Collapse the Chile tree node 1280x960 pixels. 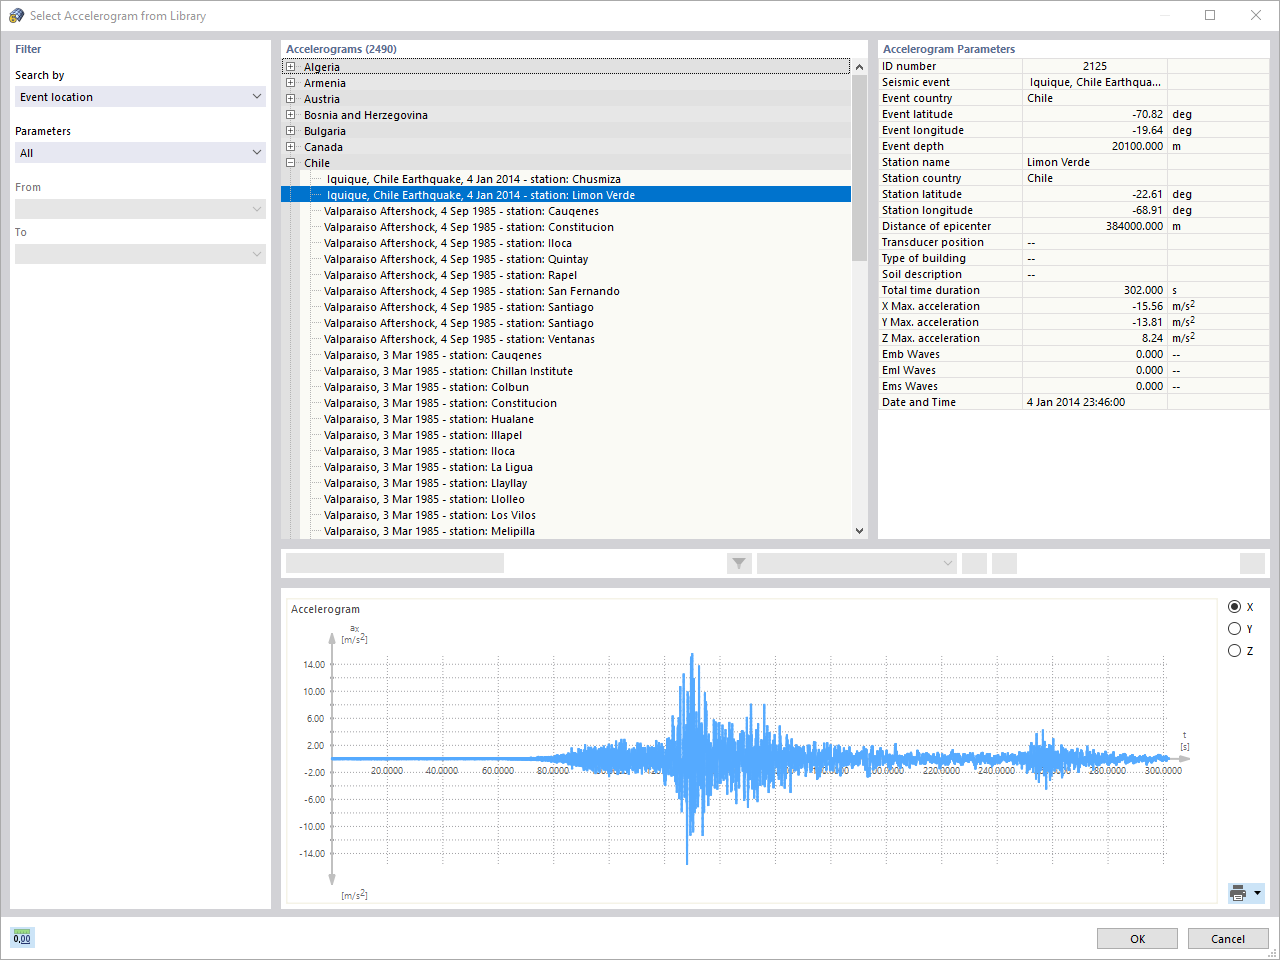[x=291, y=163]
